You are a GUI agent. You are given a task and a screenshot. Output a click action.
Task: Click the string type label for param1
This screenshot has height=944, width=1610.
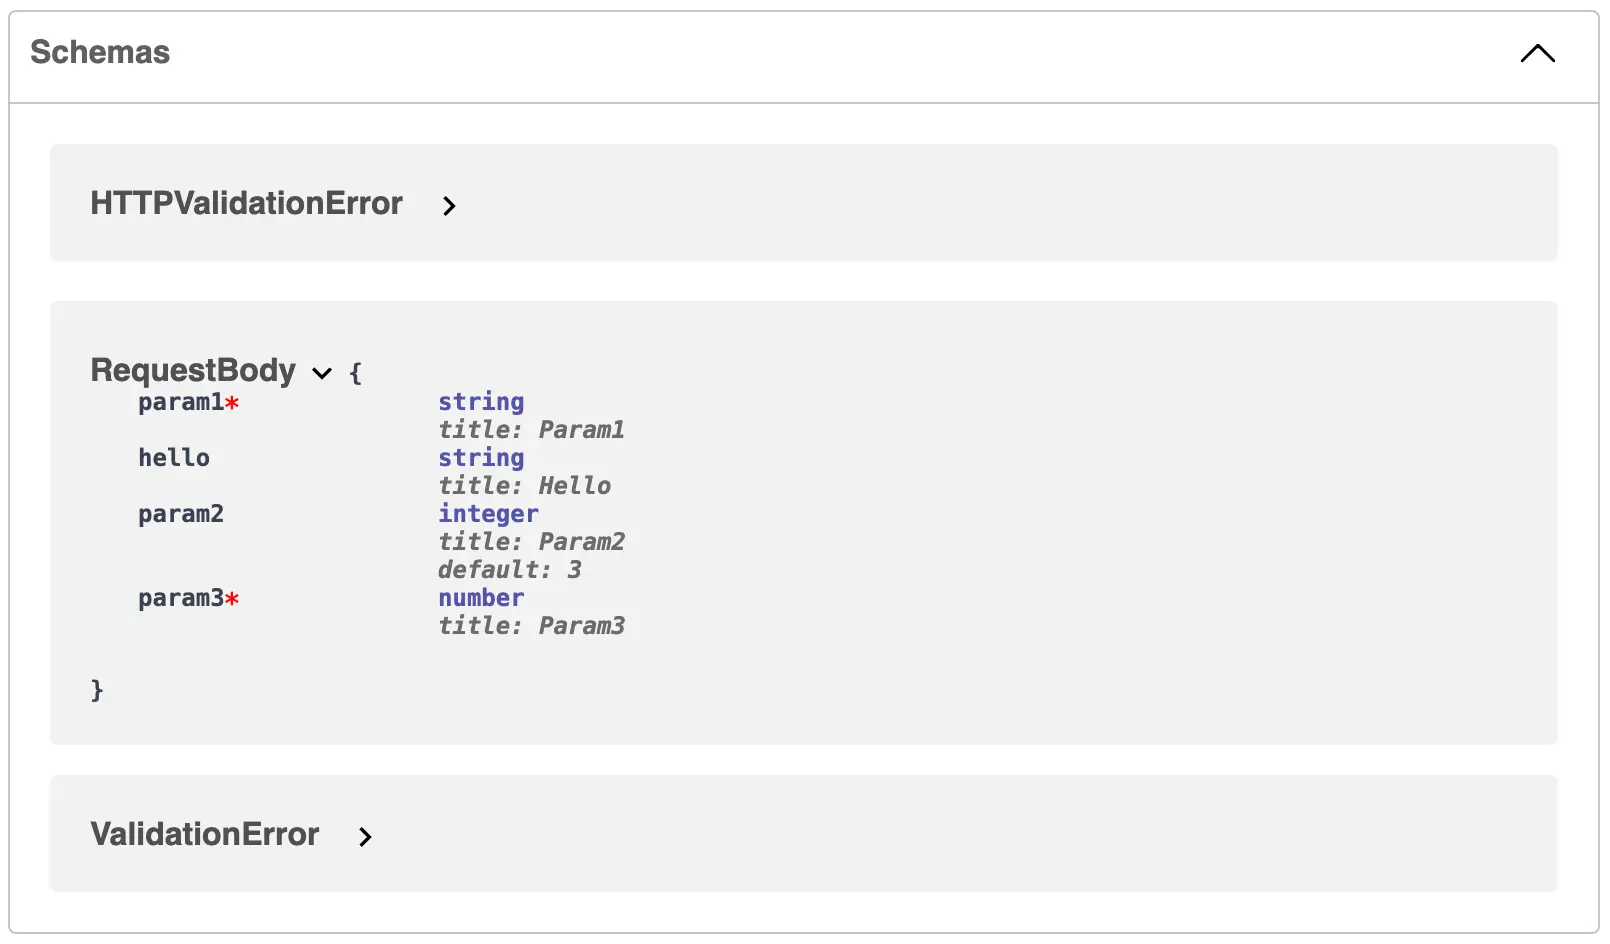480,402
